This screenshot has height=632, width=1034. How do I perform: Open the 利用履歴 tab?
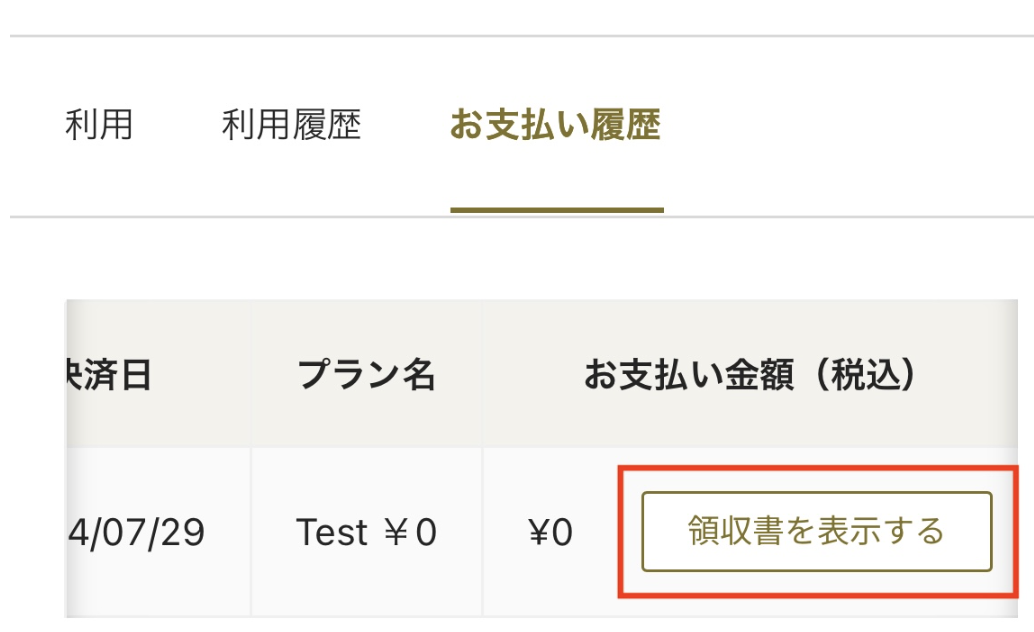[x=291, y=125]
